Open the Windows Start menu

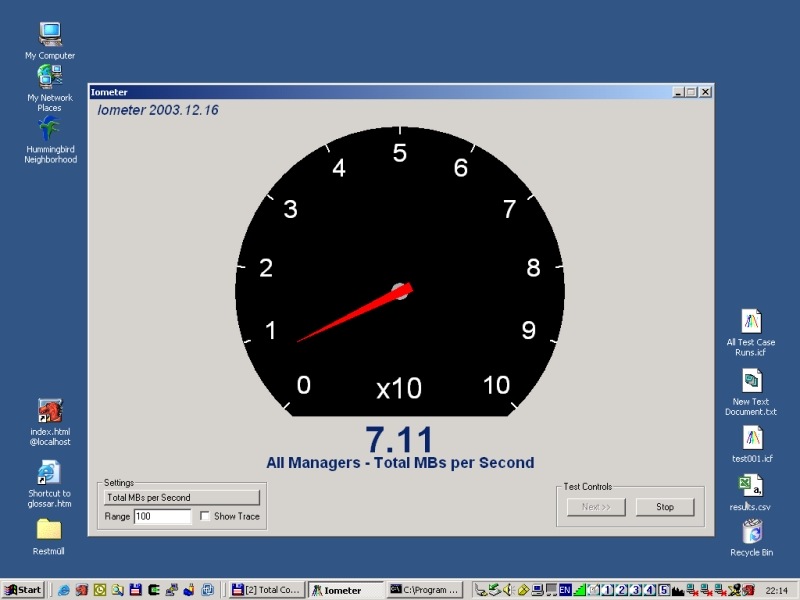click(x=23, y=590)
